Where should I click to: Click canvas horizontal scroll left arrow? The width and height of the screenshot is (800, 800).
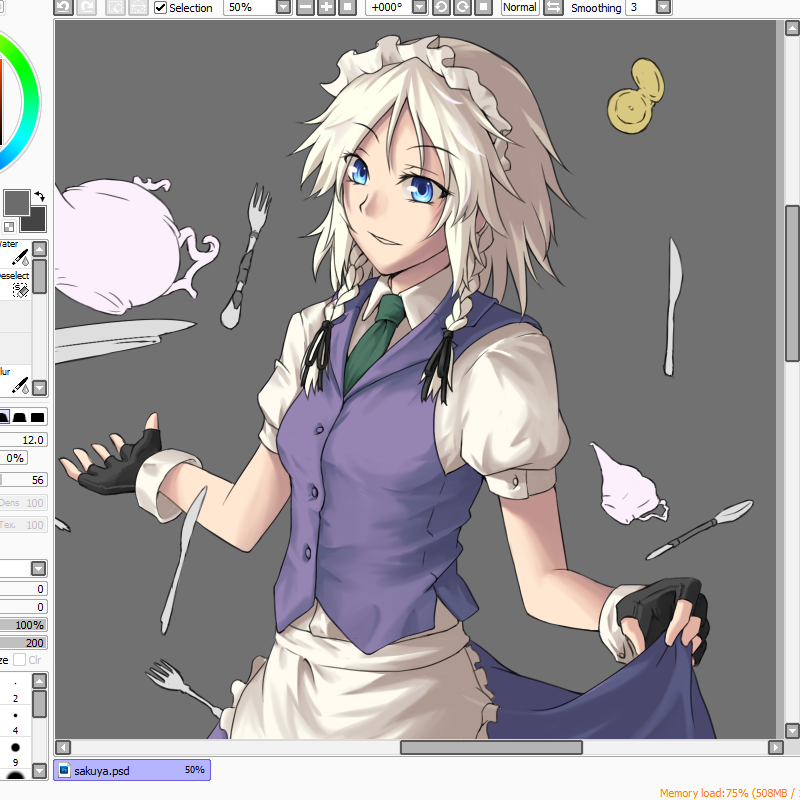63,747
